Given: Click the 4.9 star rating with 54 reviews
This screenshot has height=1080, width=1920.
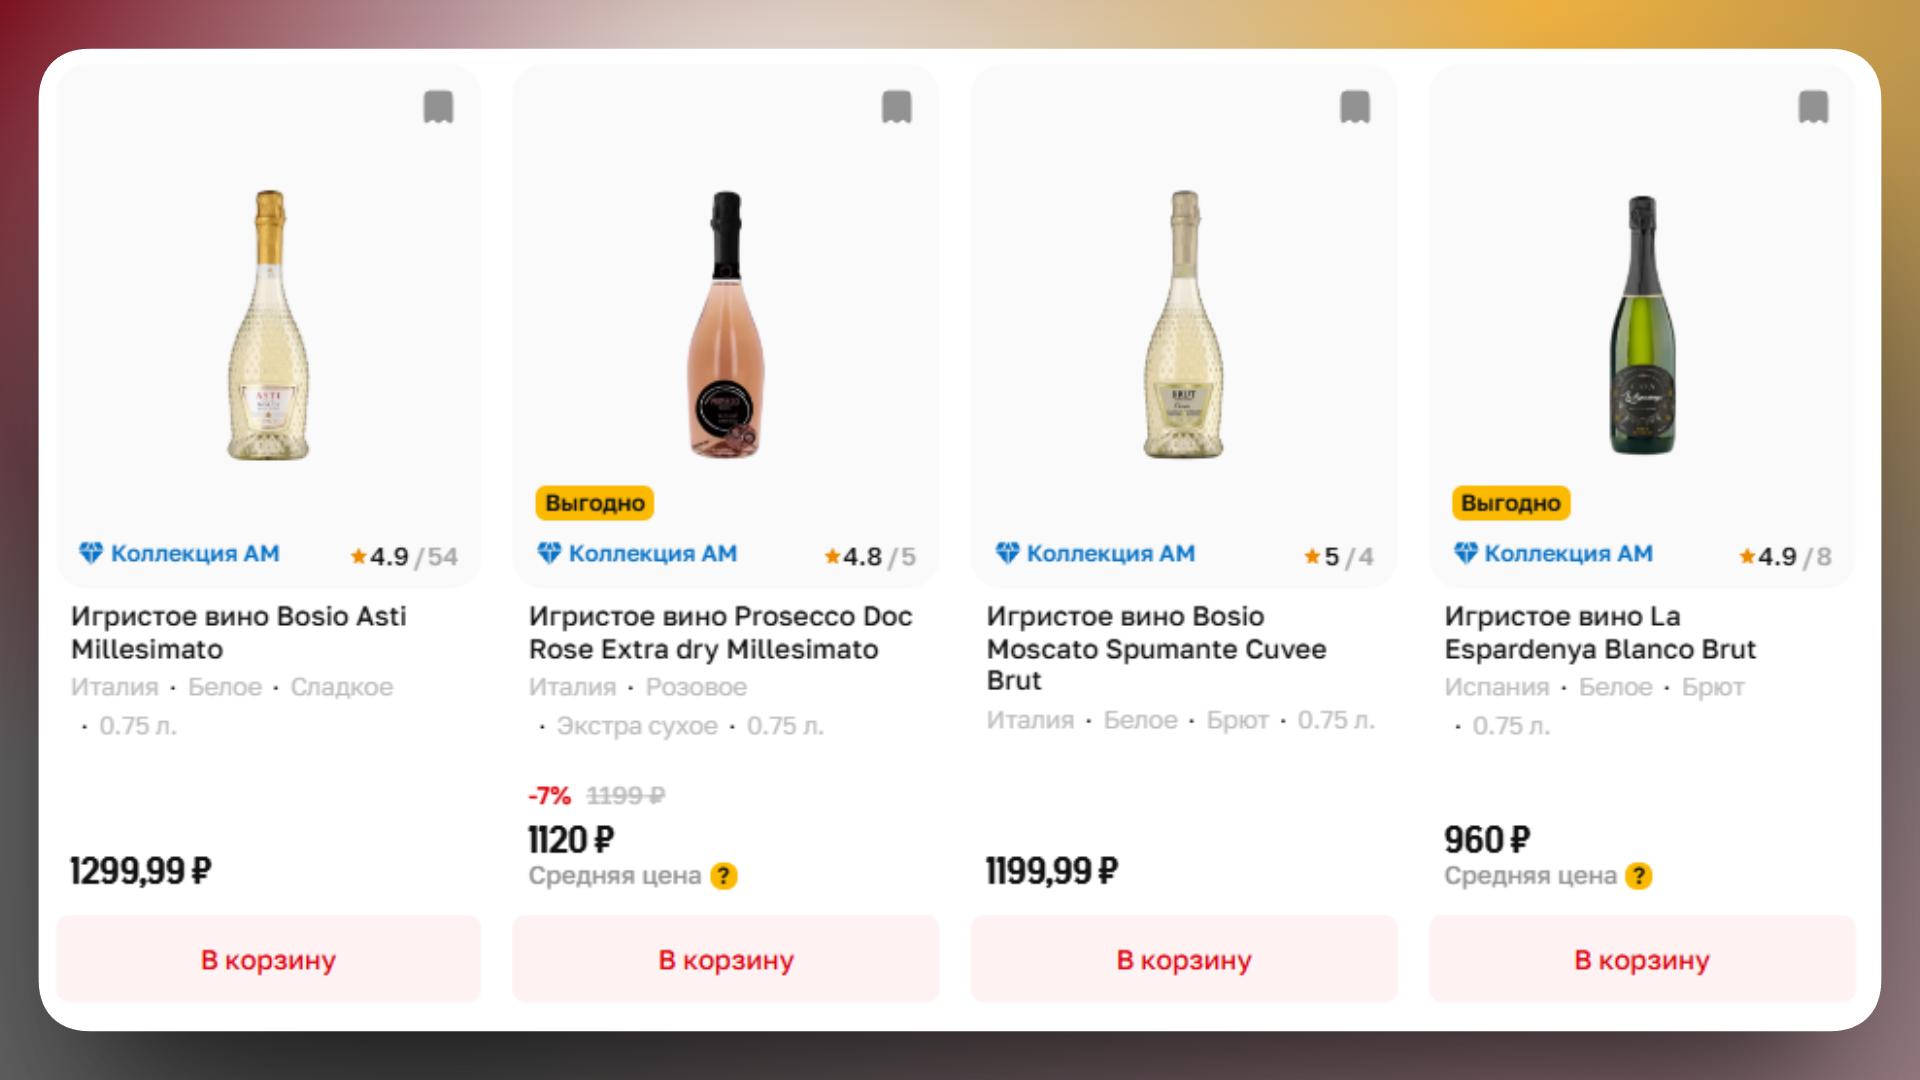Looking at the screenshot, I should point(403,557).
